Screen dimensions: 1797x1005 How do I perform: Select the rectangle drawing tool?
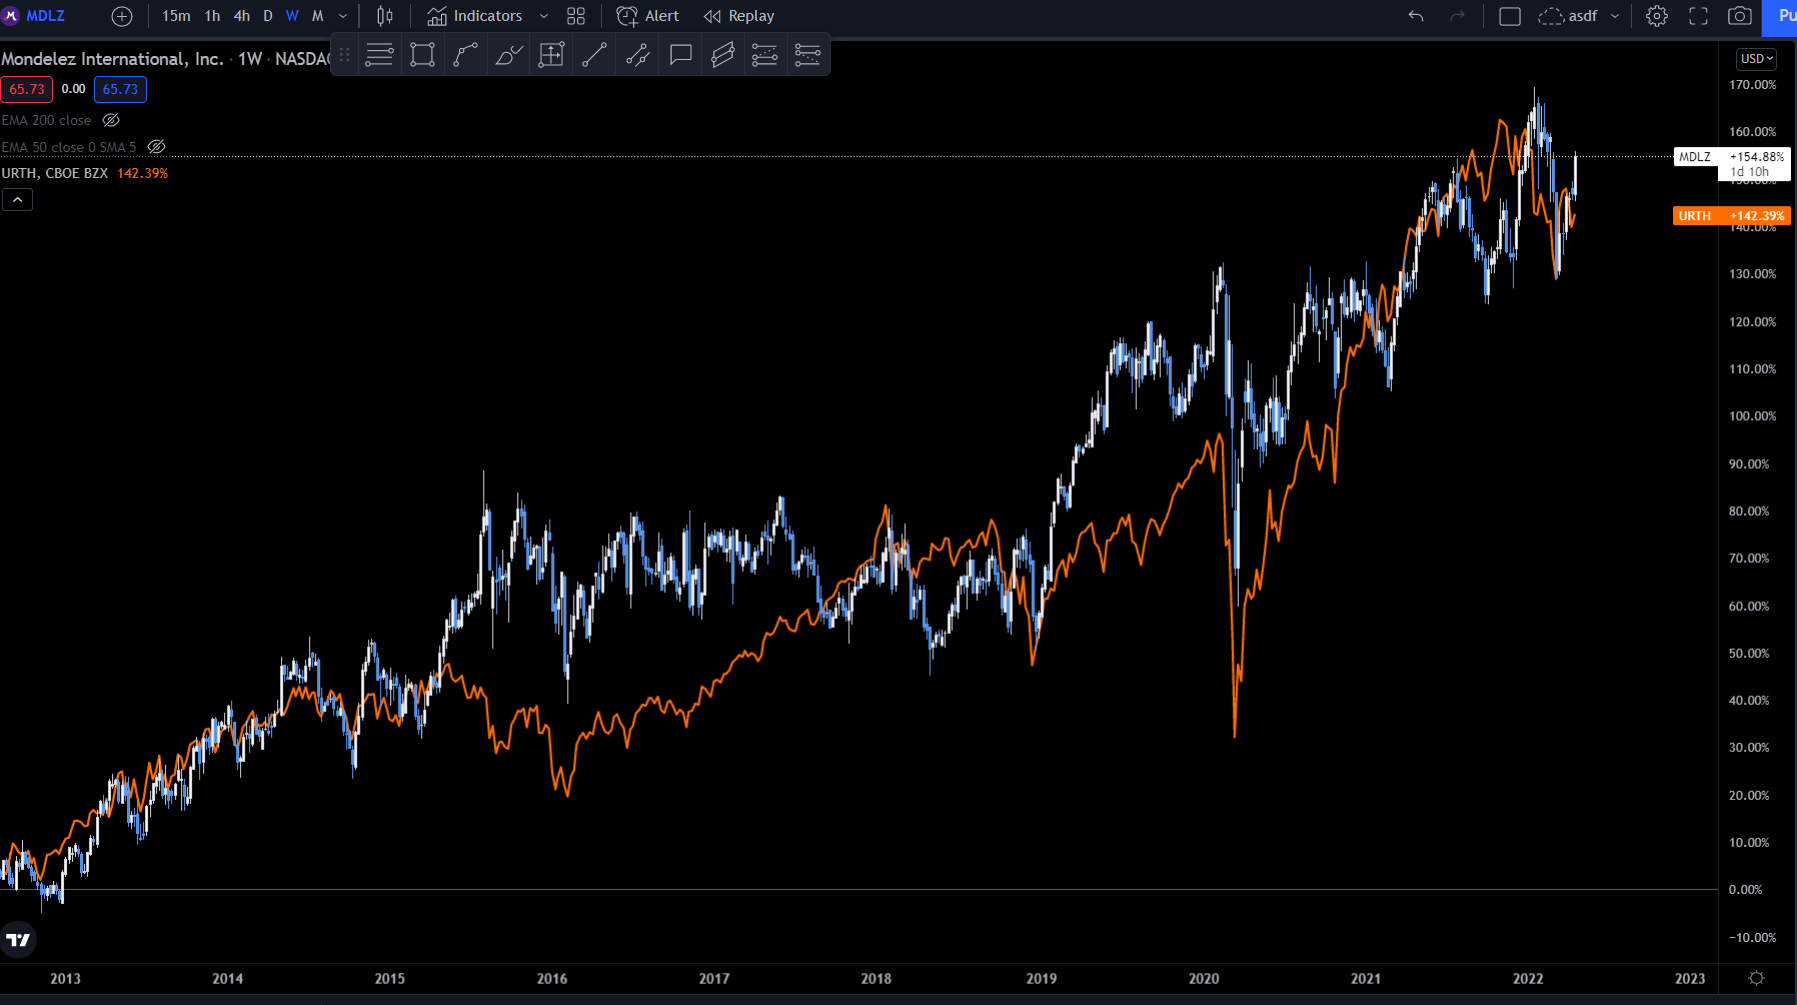click(x=423, y=55)
